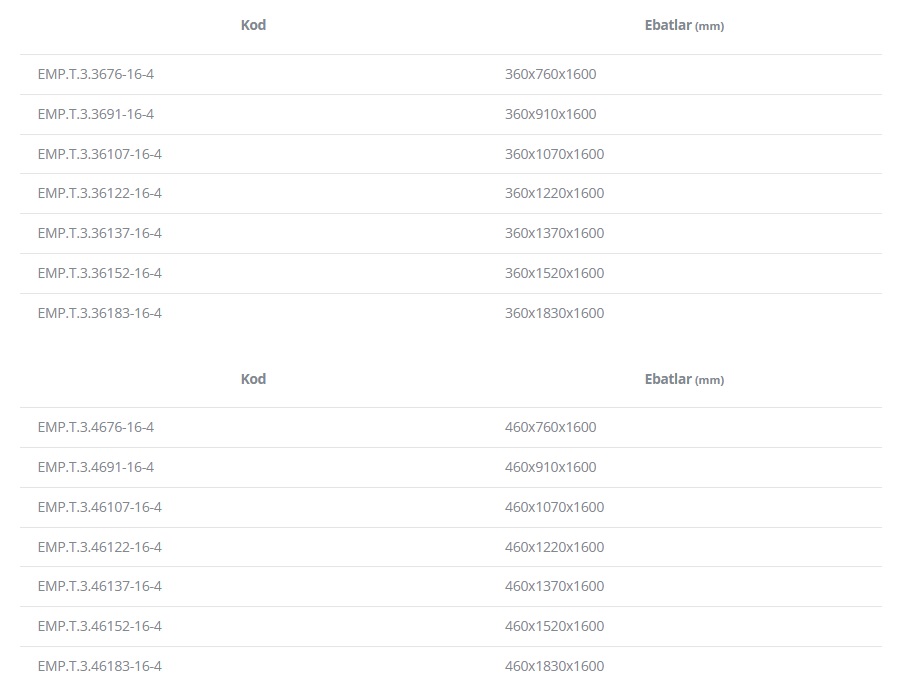This screenshot has height=695, width=904.
Task: Click the first table's Kod column header
Action: point(253,25)
